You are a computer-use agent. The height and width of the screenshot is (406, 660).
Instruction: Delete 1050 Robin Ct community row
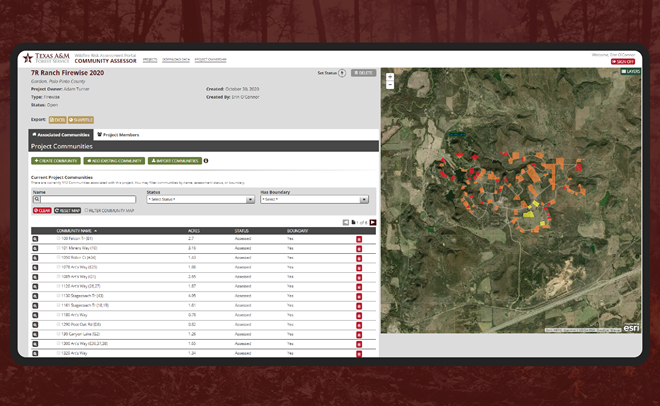pos(359,258)
